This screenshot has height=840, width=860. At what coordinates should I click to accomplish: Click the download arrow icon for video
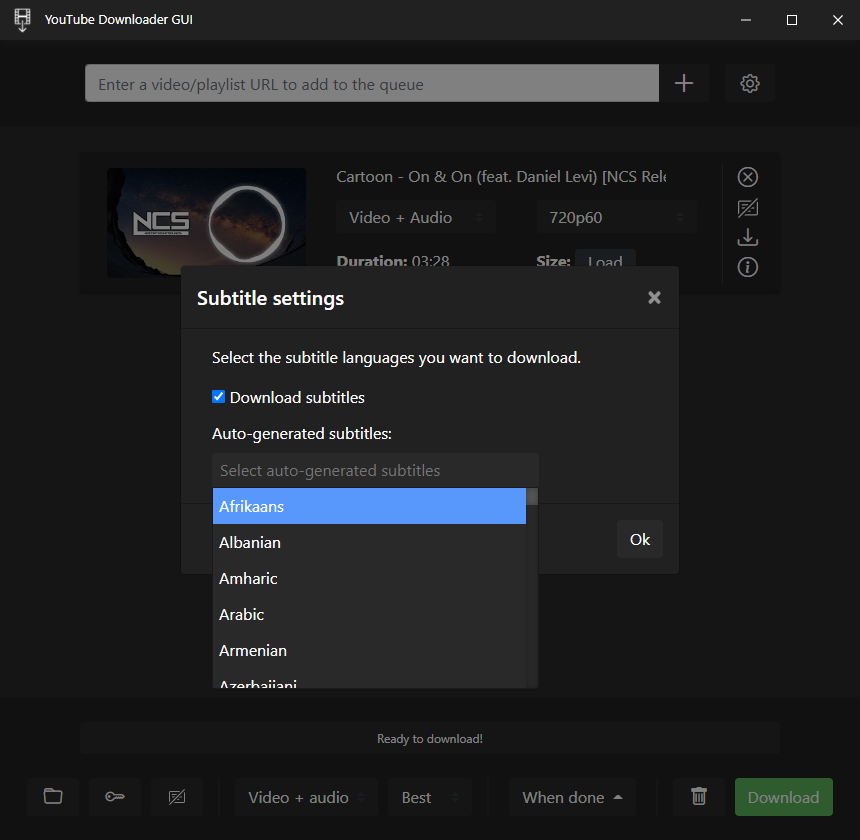(x=748, y=238)
